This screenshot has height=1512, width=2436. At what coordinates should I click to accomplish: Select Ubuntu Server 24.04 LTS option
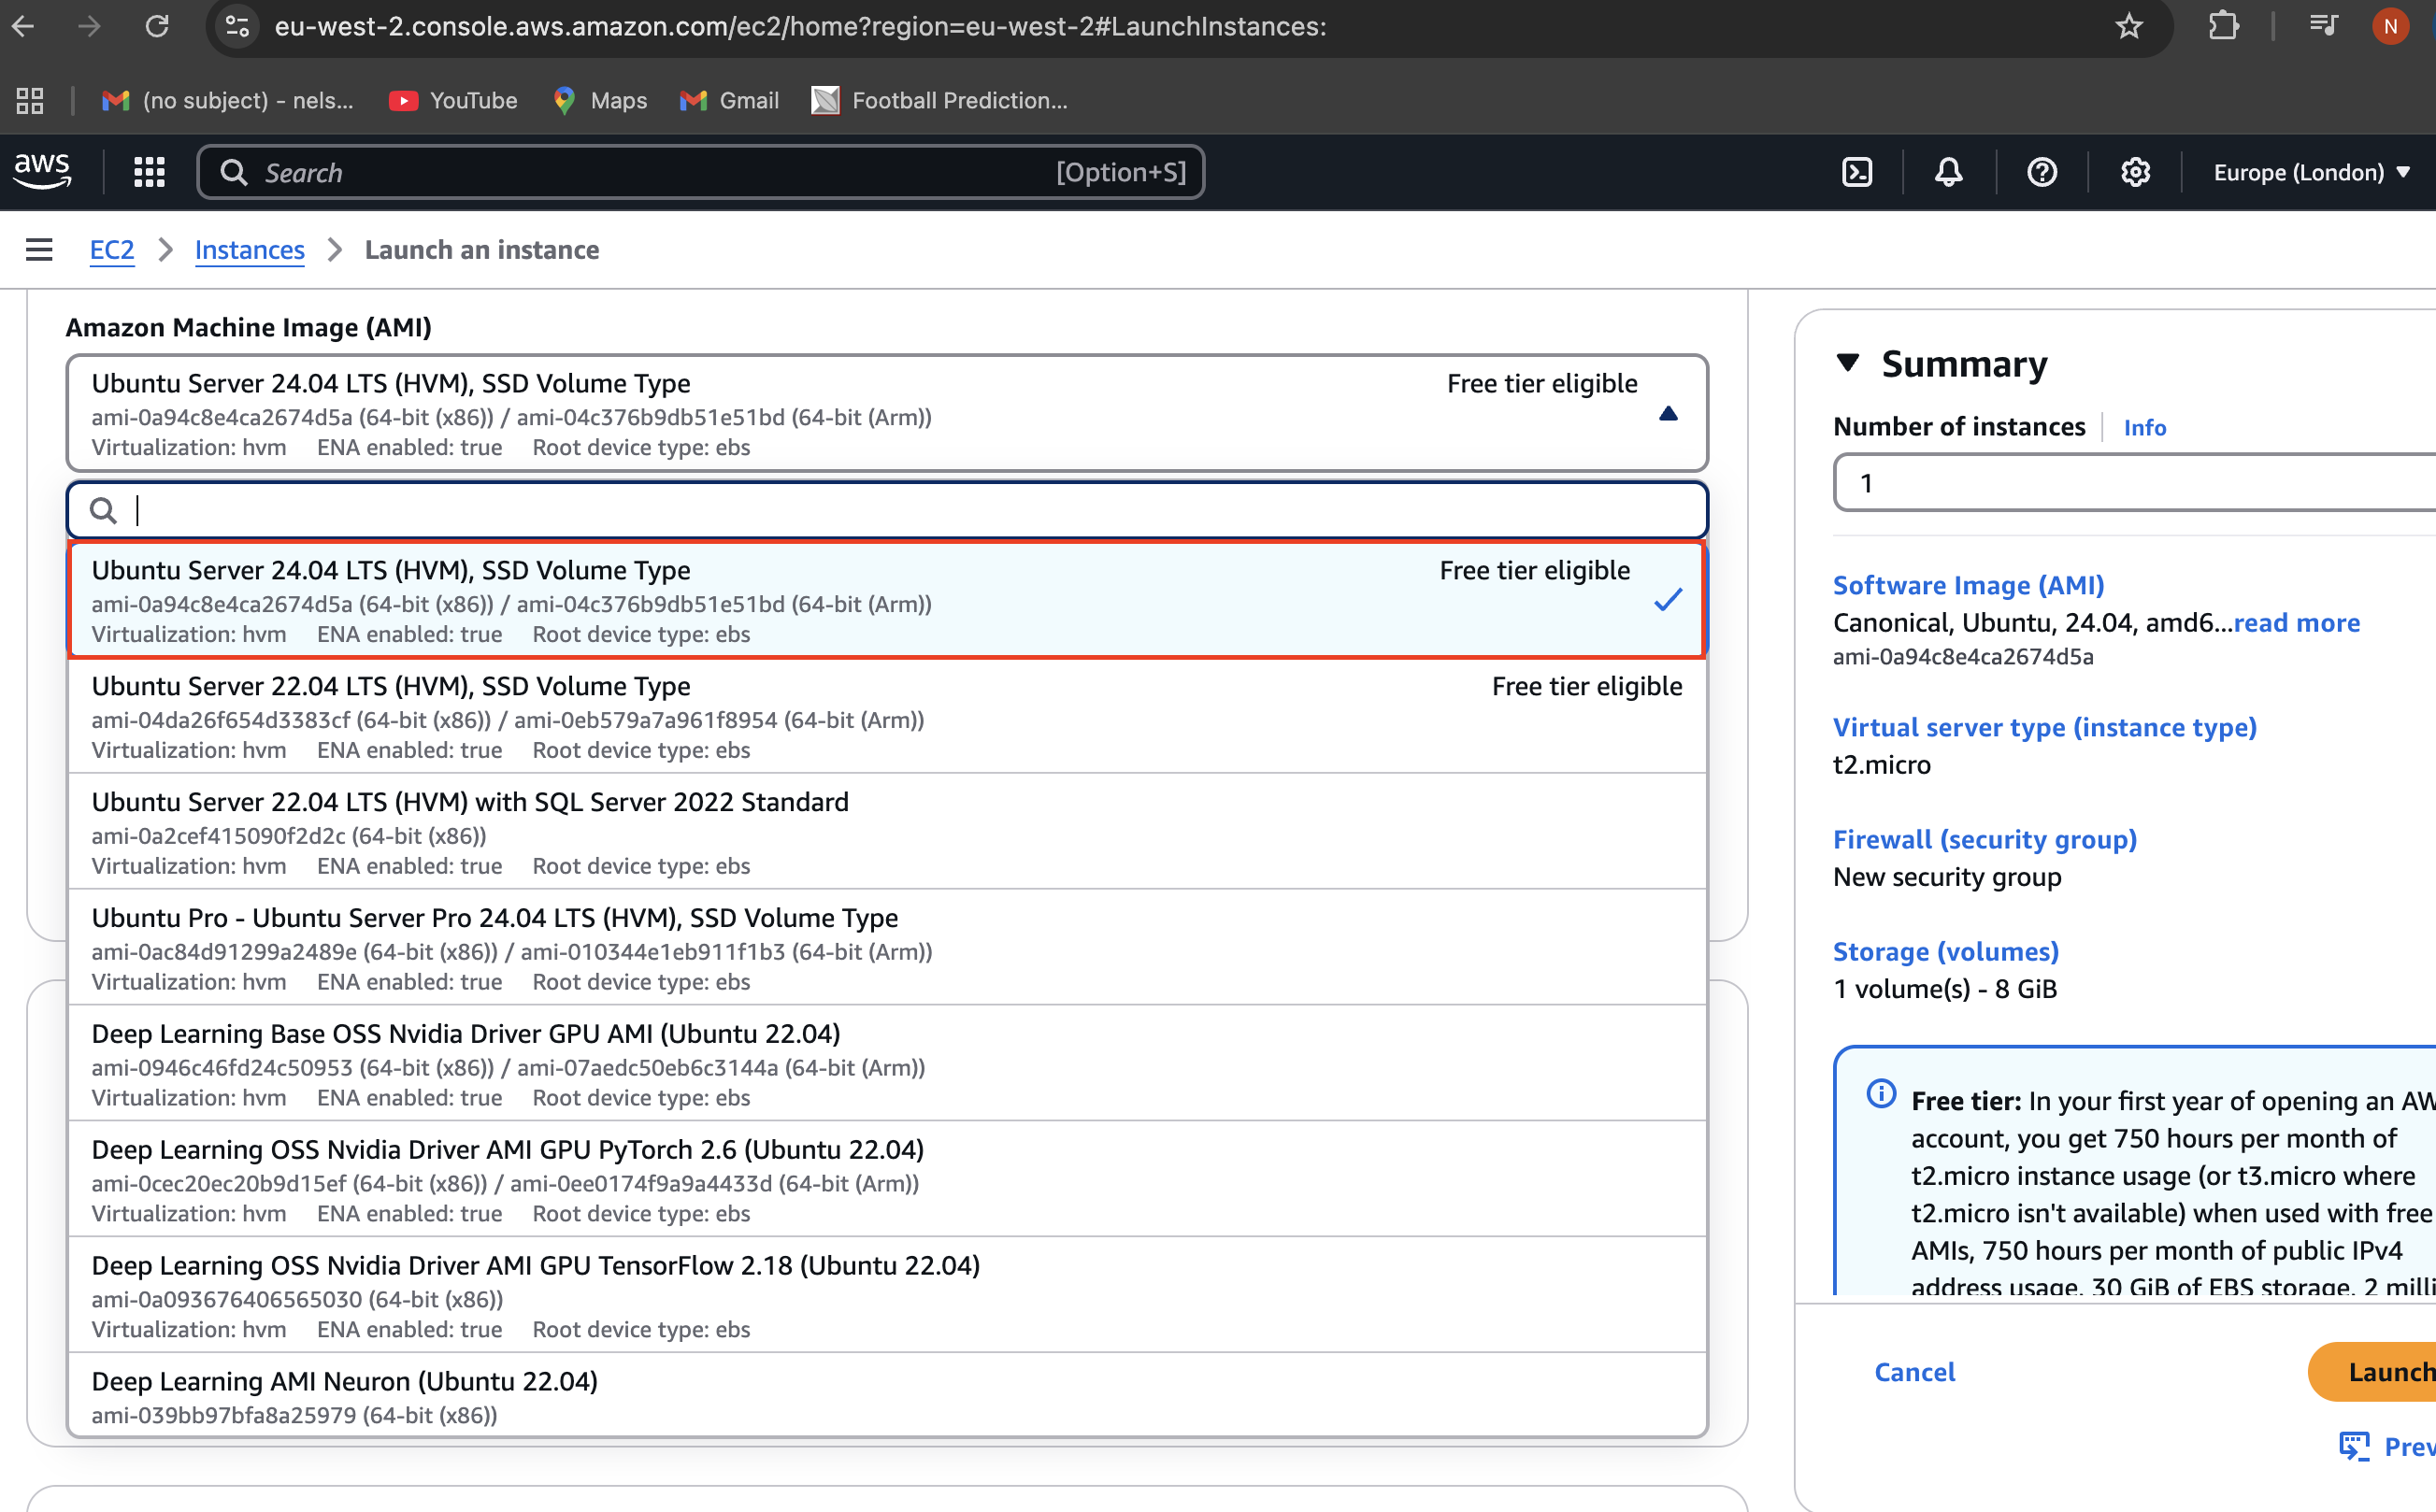click(887, 600)
